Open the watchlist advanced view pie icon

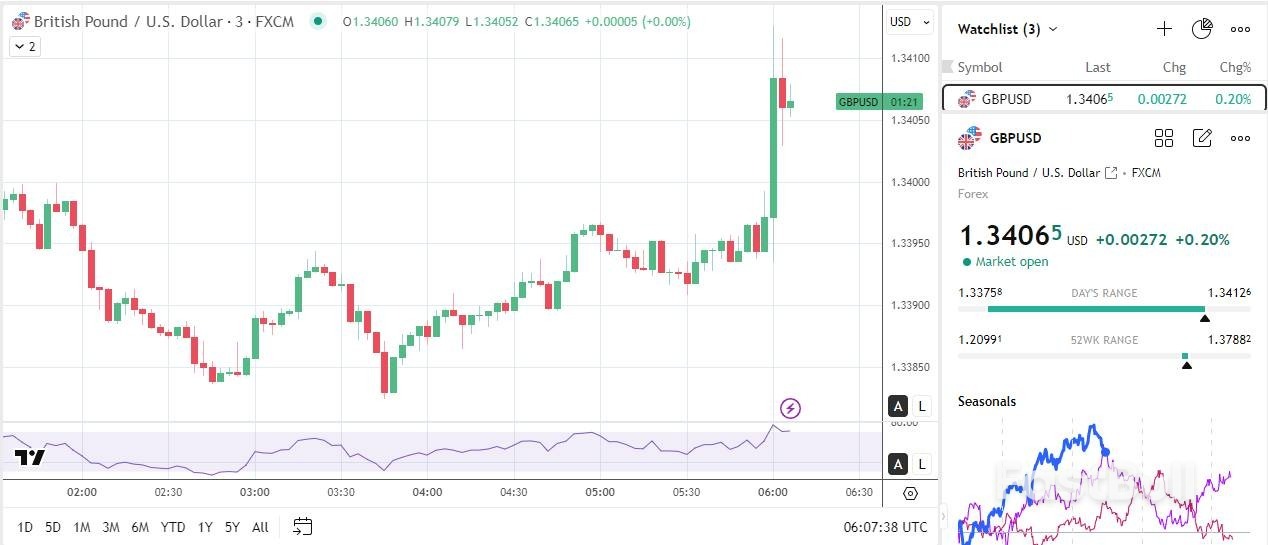[1202, 29]
